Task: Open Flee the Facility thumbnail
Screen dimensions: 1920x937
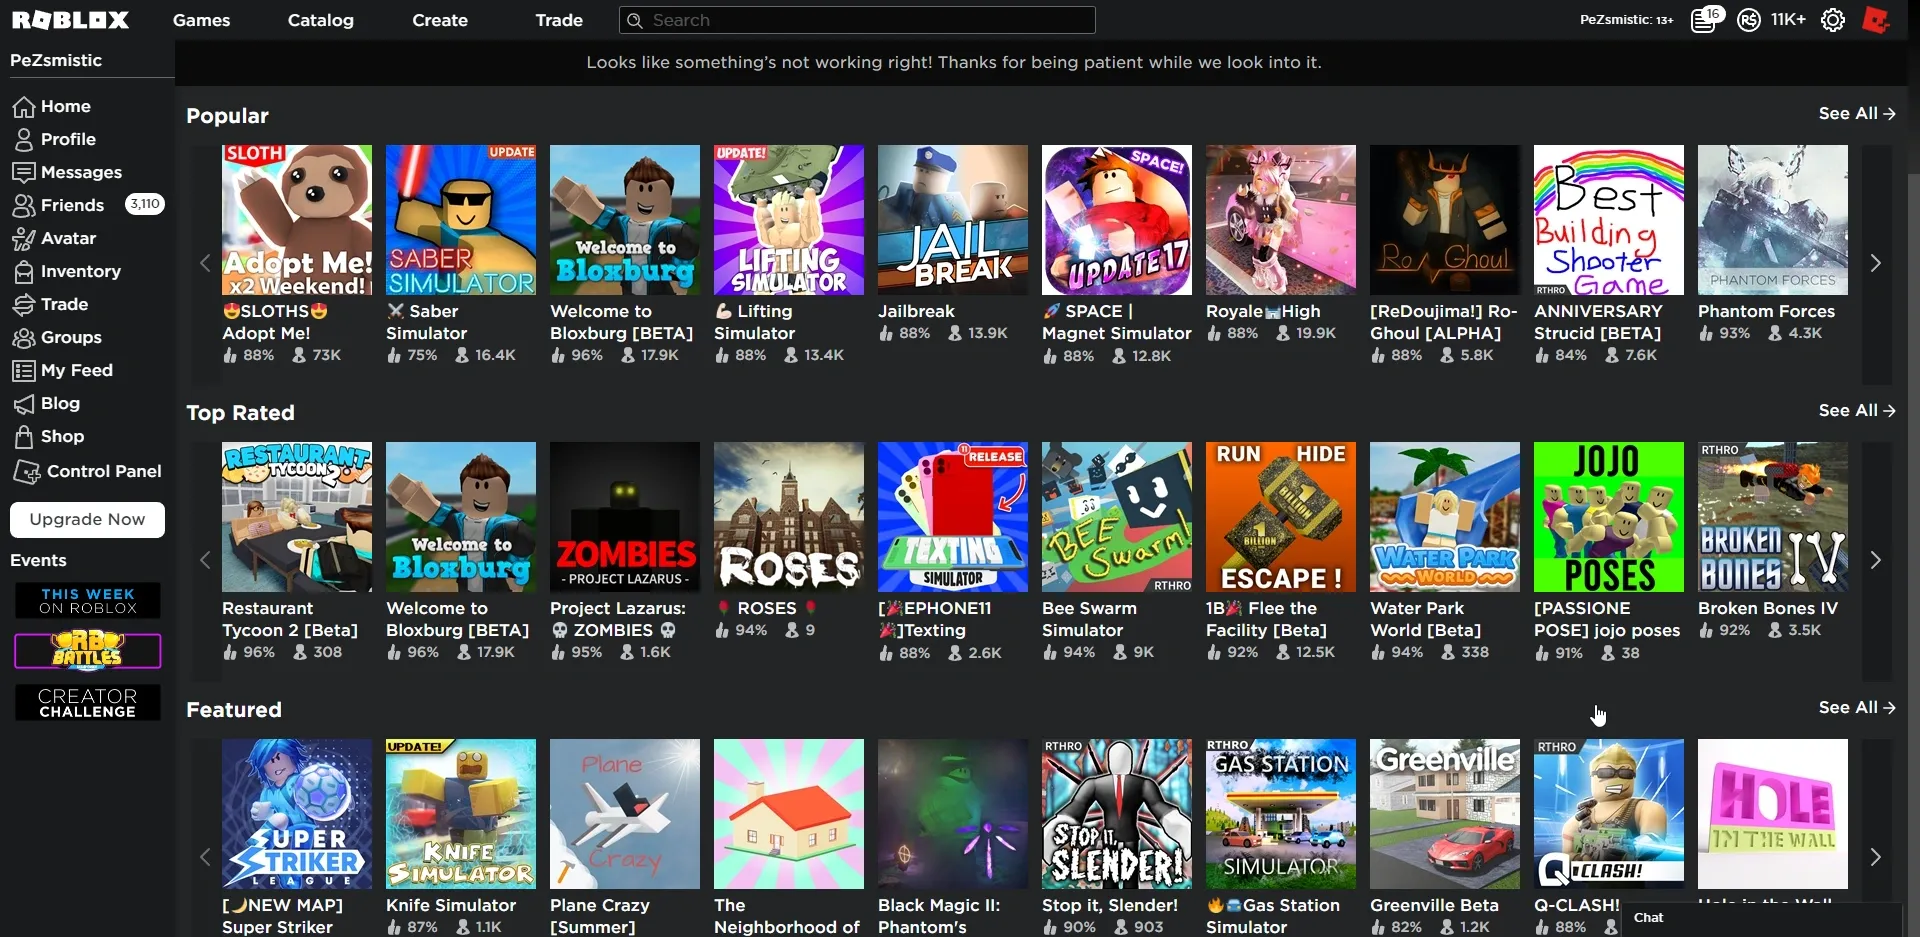Action: point(1281,517)
